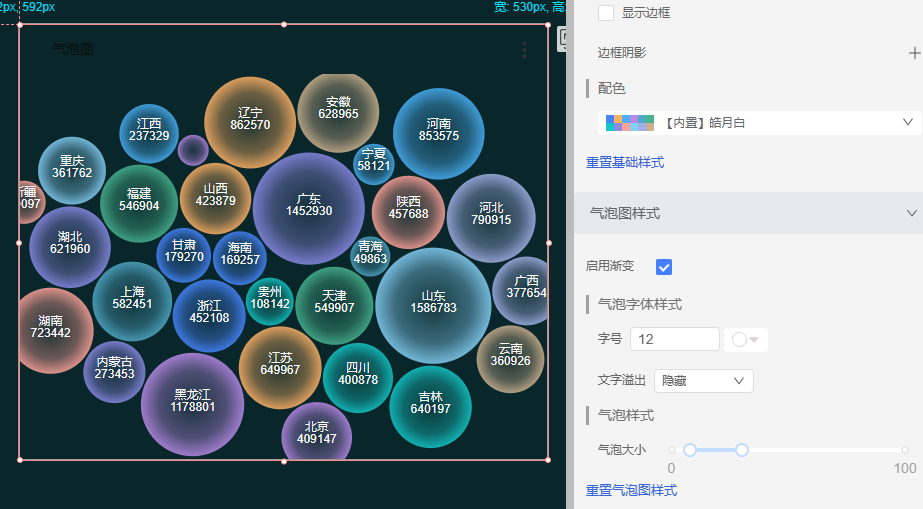Image resolution: width=923 pixels, height=509 pixels.
Task: Click the right handle of 气泡大小 slider
Action: point(742,450)
